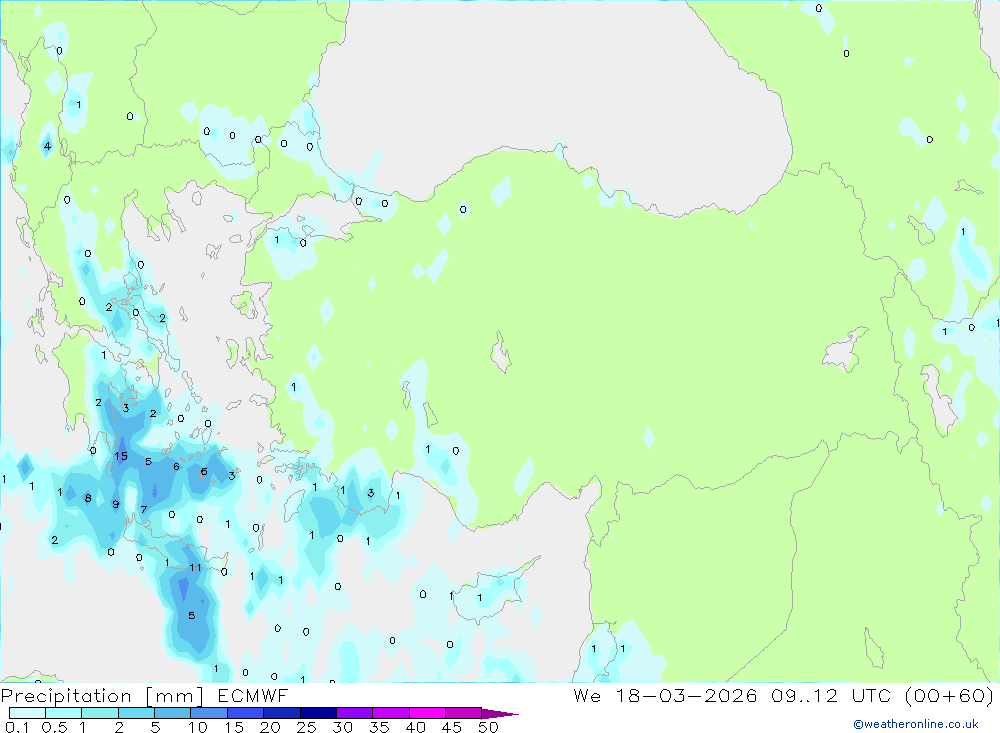1000x733 pixels.
Task: Click the '(00+60)' forecast offset text
Action: tap(950, 695)
